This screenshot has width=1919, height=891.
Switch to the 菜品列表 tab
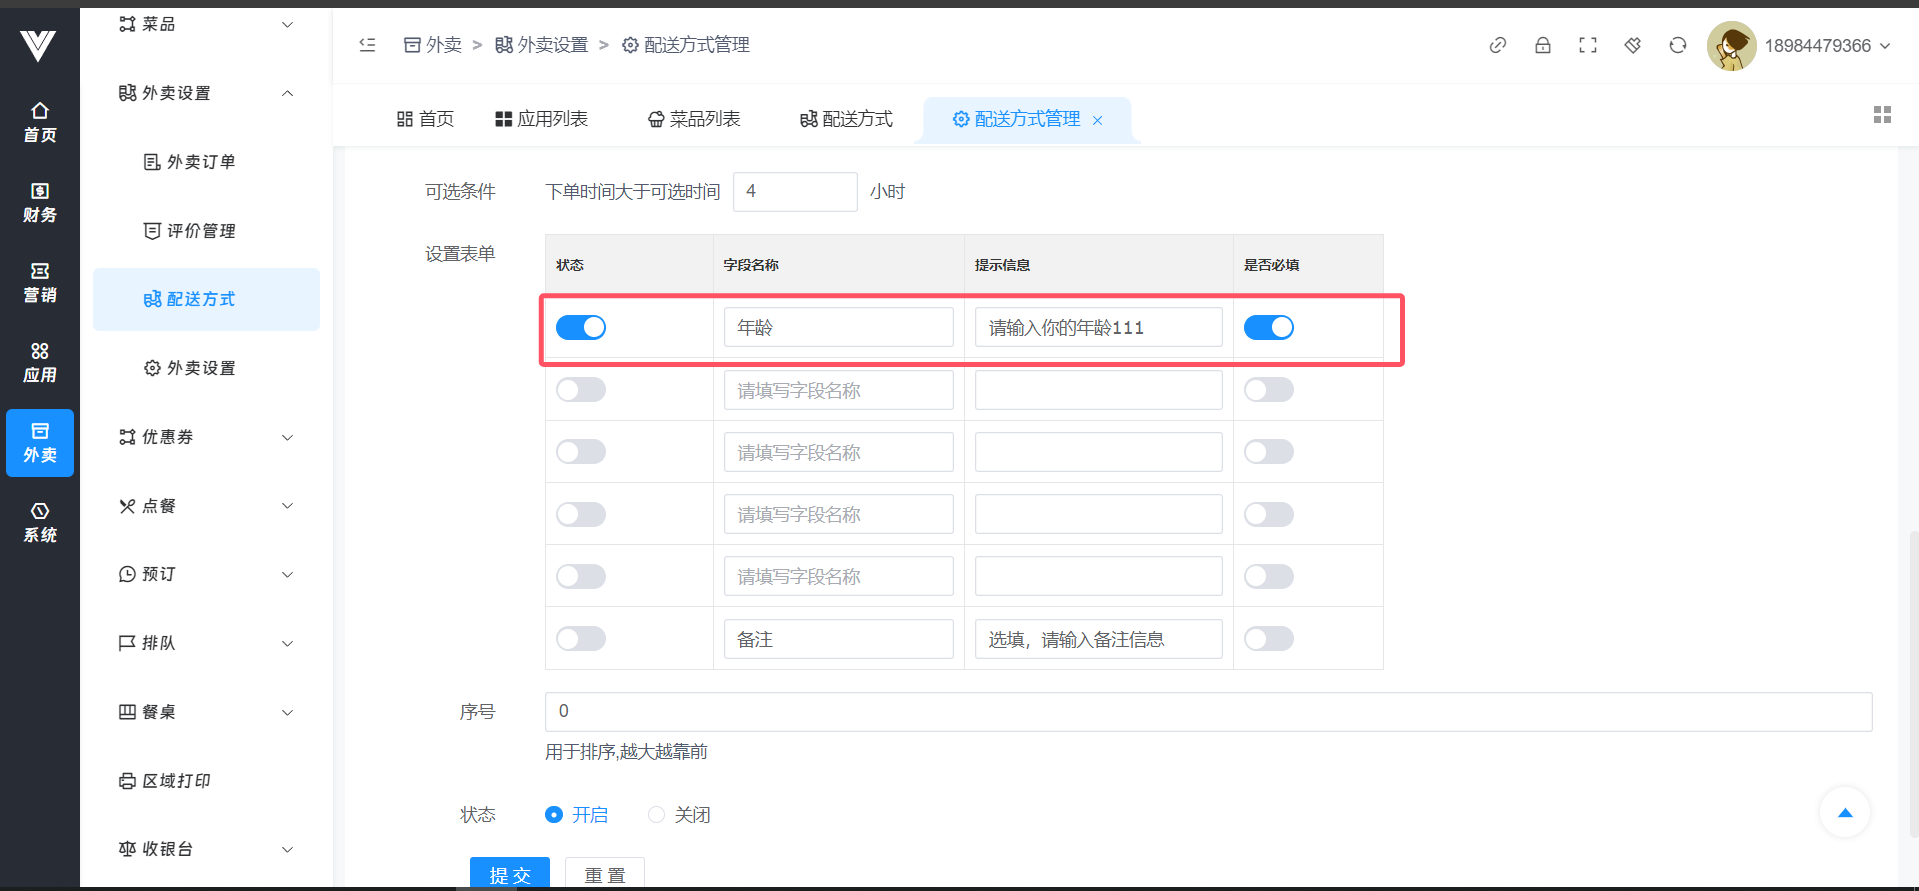click(694, 119)
